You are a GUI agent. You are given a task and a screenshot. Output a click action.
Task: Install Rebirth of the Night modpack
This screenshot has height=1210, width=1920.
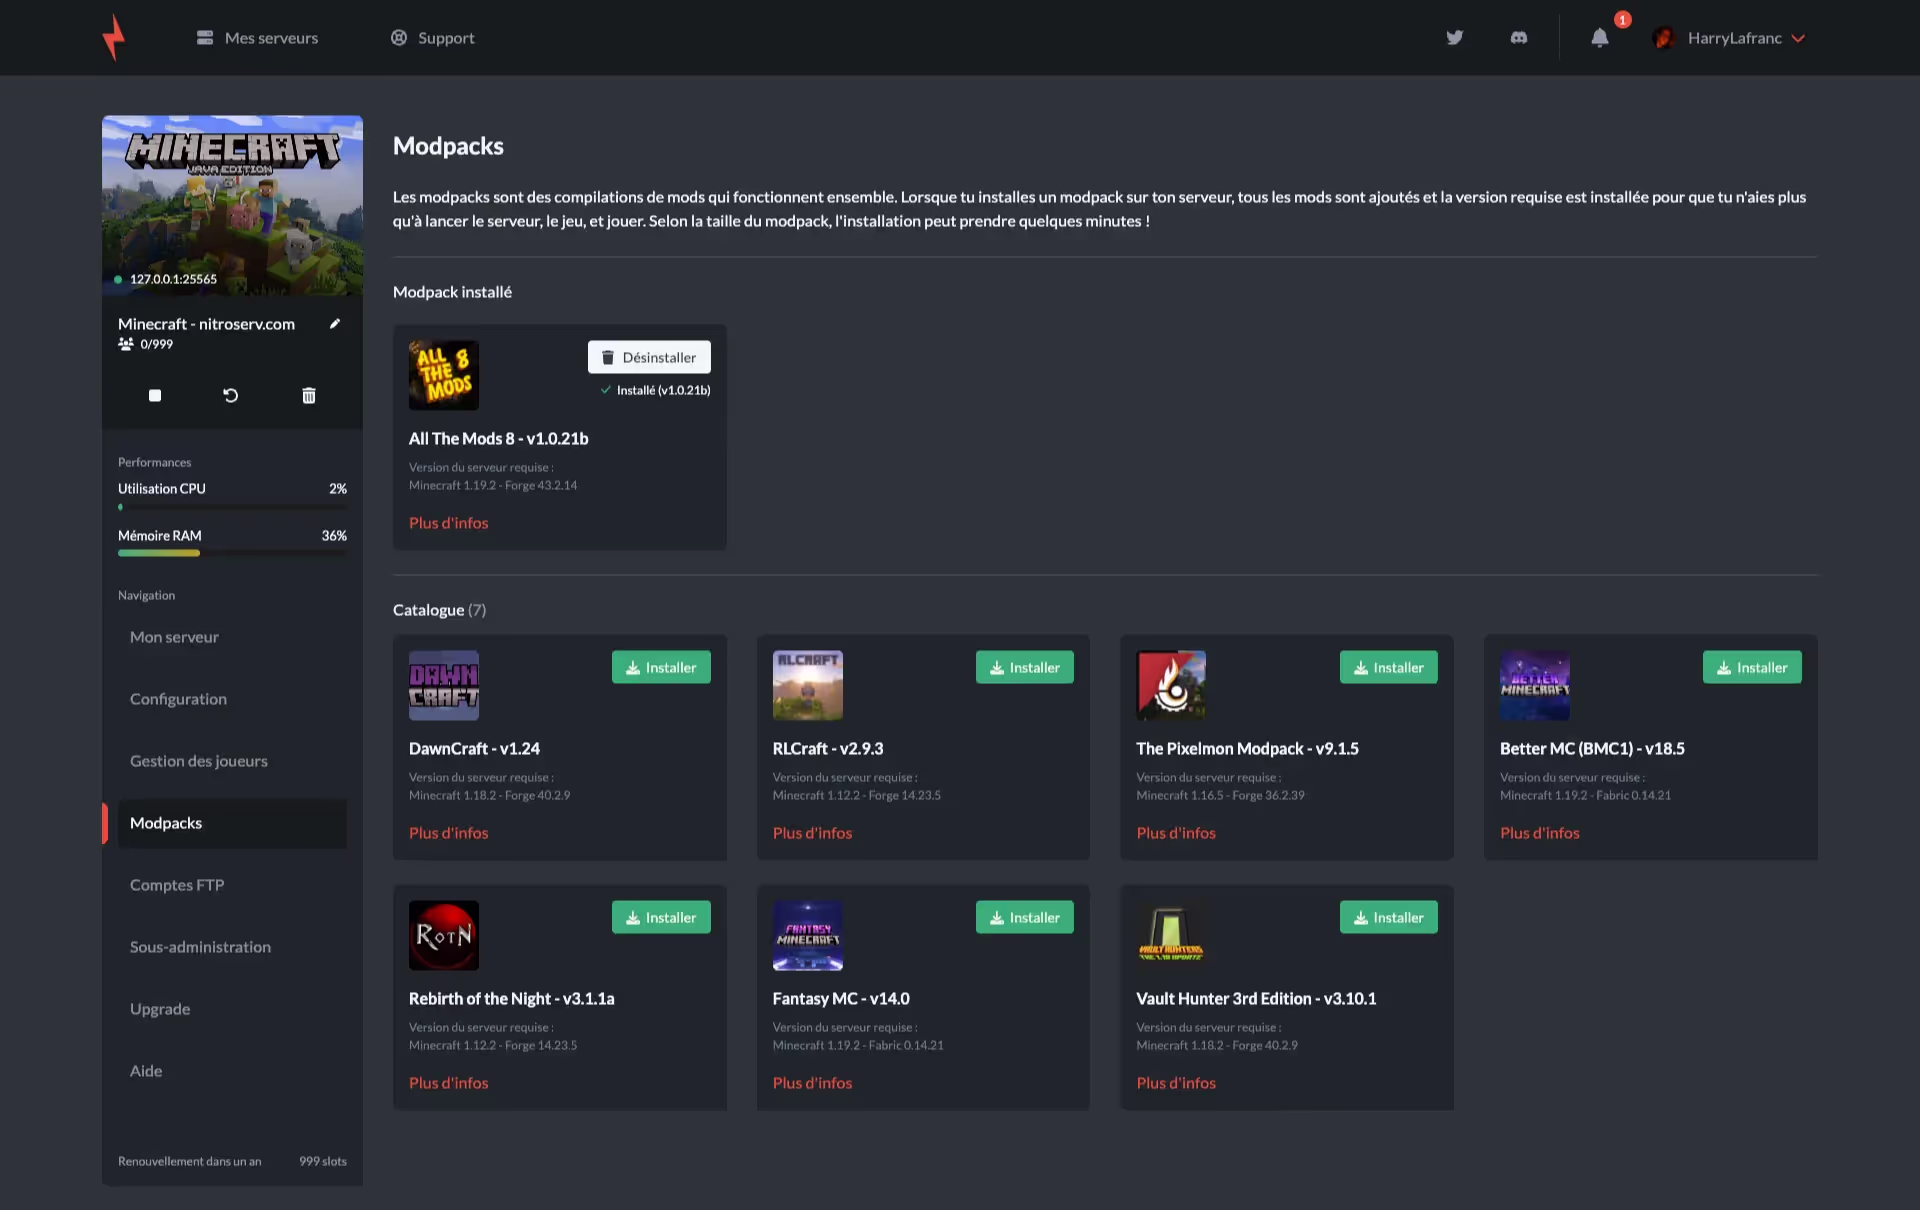[661, 917]
